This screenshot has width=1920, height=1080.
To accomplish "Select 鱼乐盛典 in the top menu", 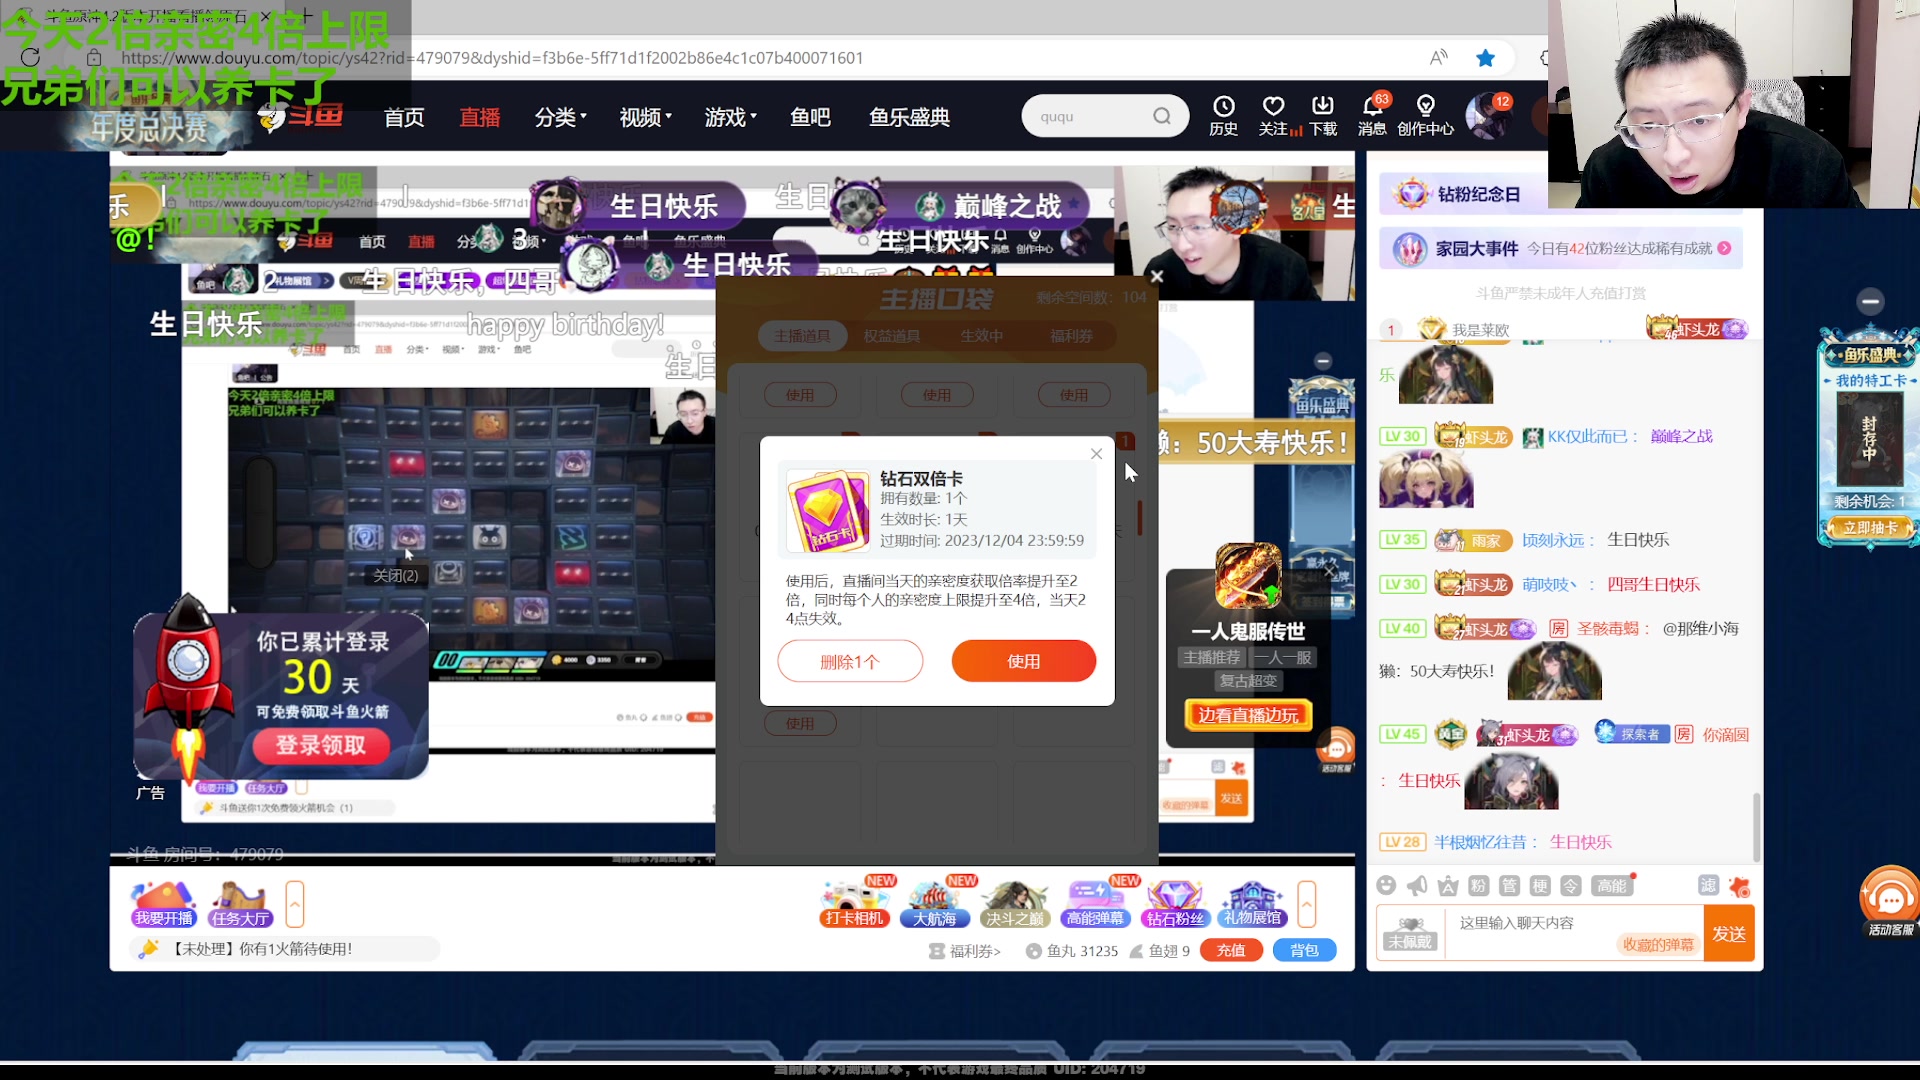I will [908, 116].
